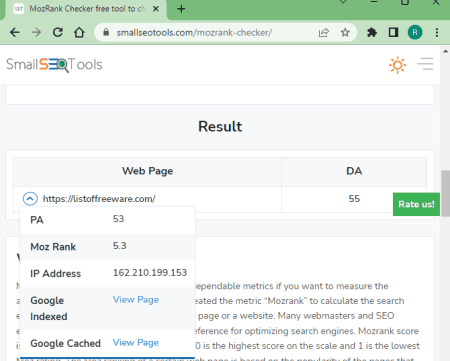Click the Google Cached label
The image size is (450, 361).
coord(65,343)
